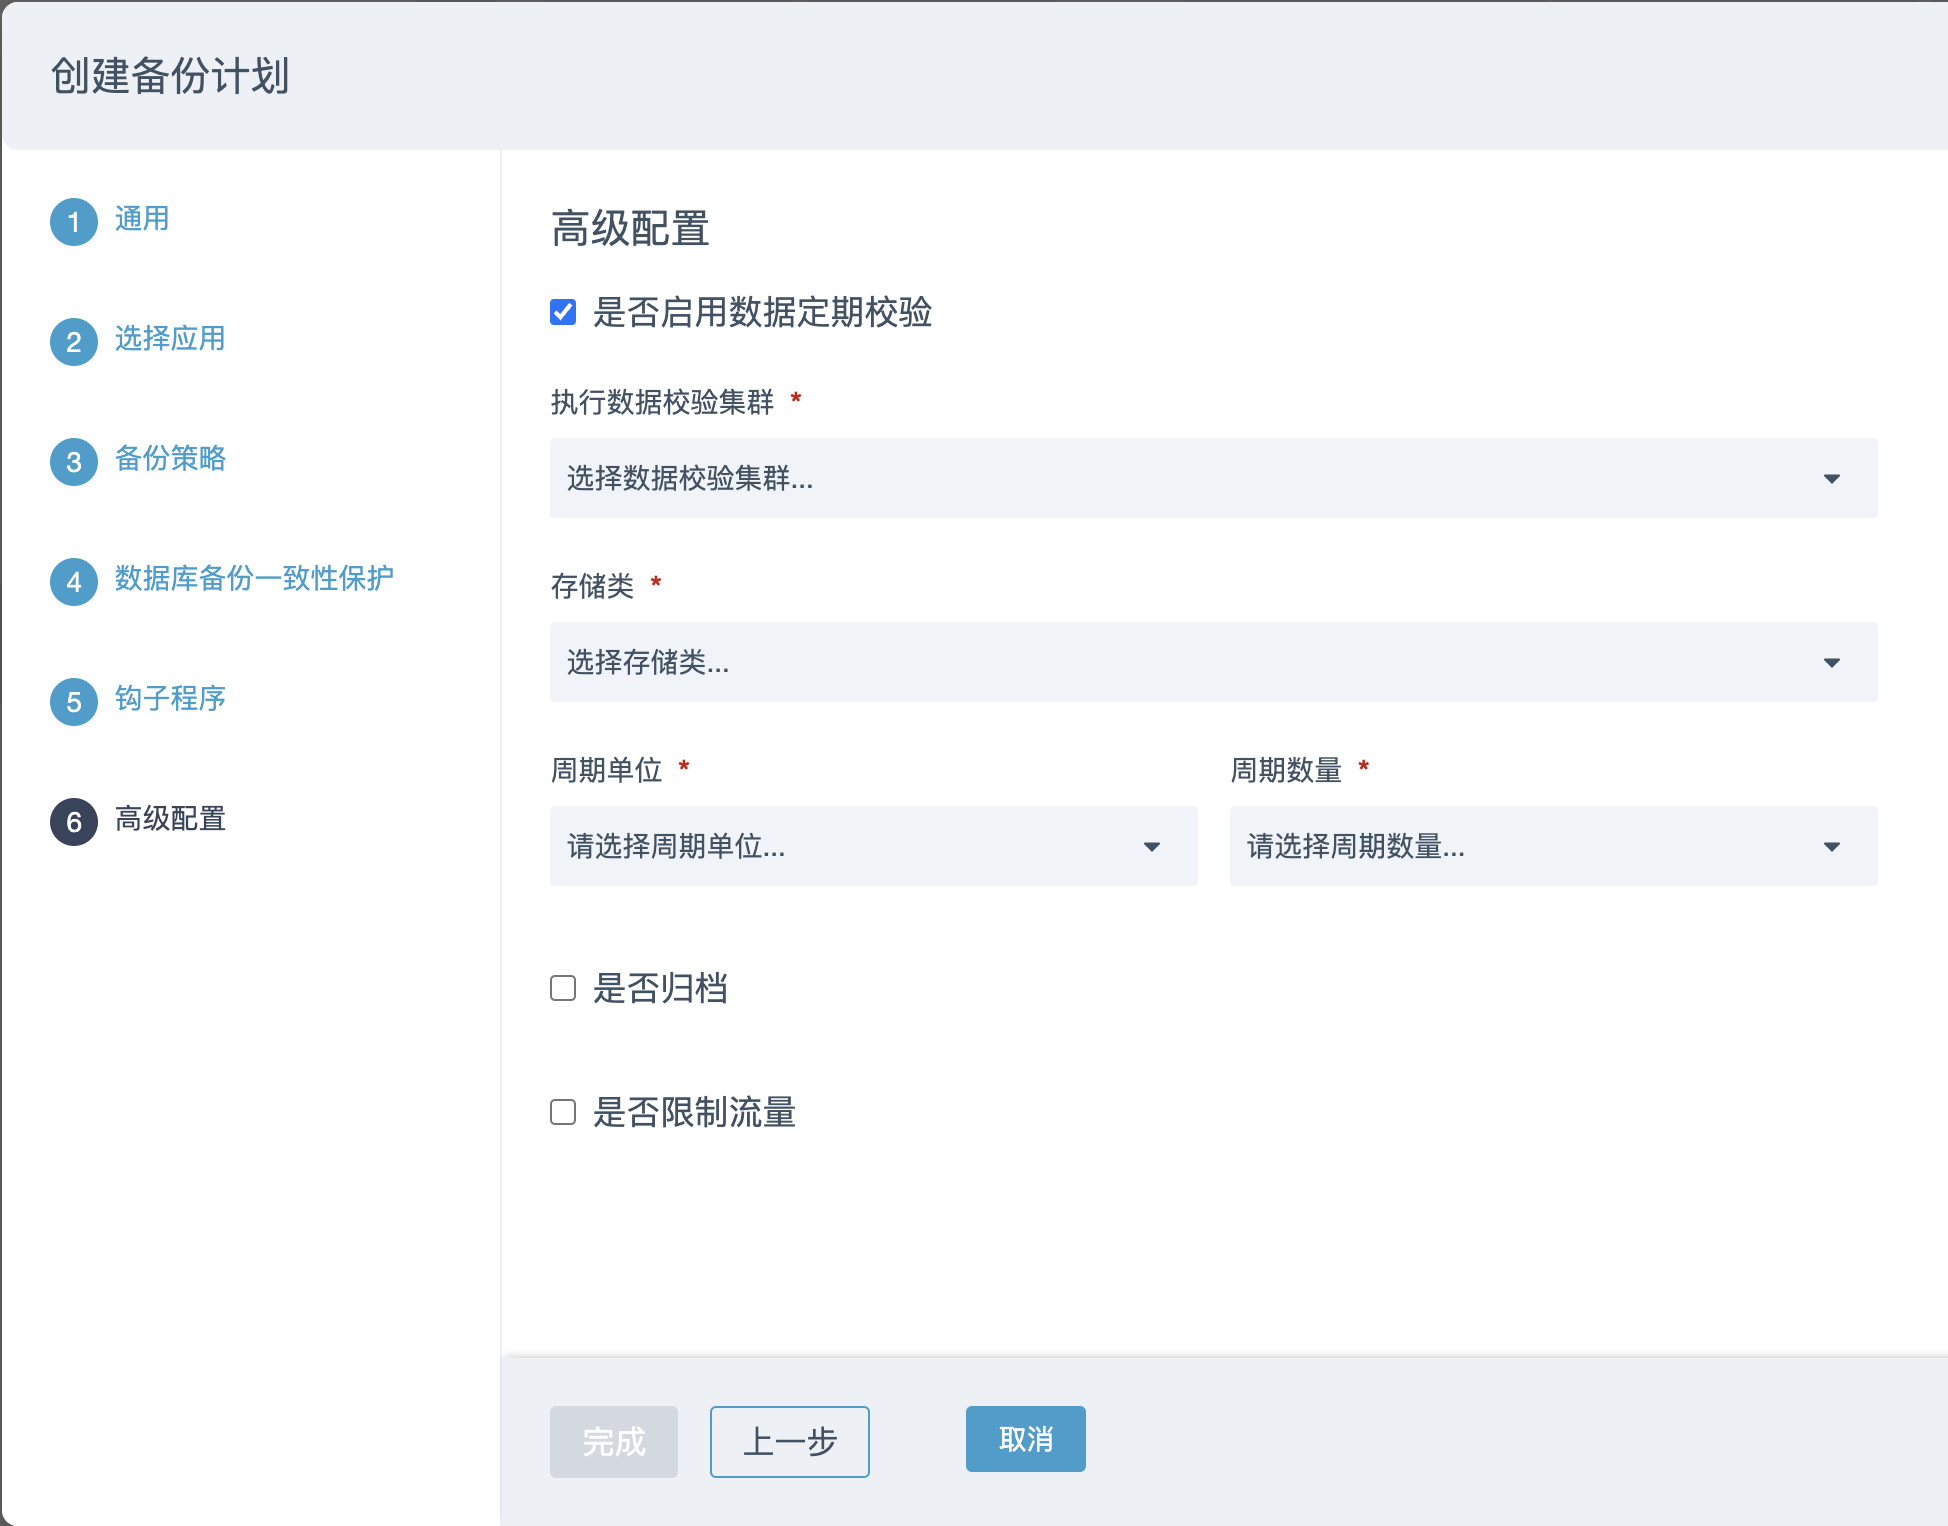This screenshot has width=1948, height=1526.
Task: Switch to the 备份策略 step
Action: (x=170, y=459)
